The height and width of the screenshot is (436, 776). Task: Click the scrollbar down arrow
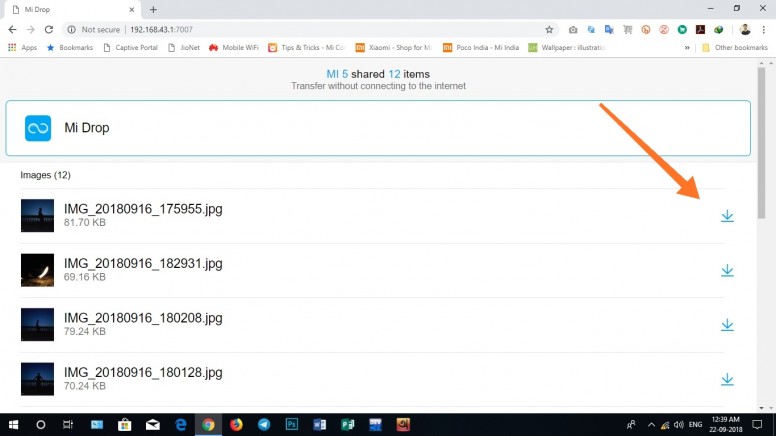[761, 408]
